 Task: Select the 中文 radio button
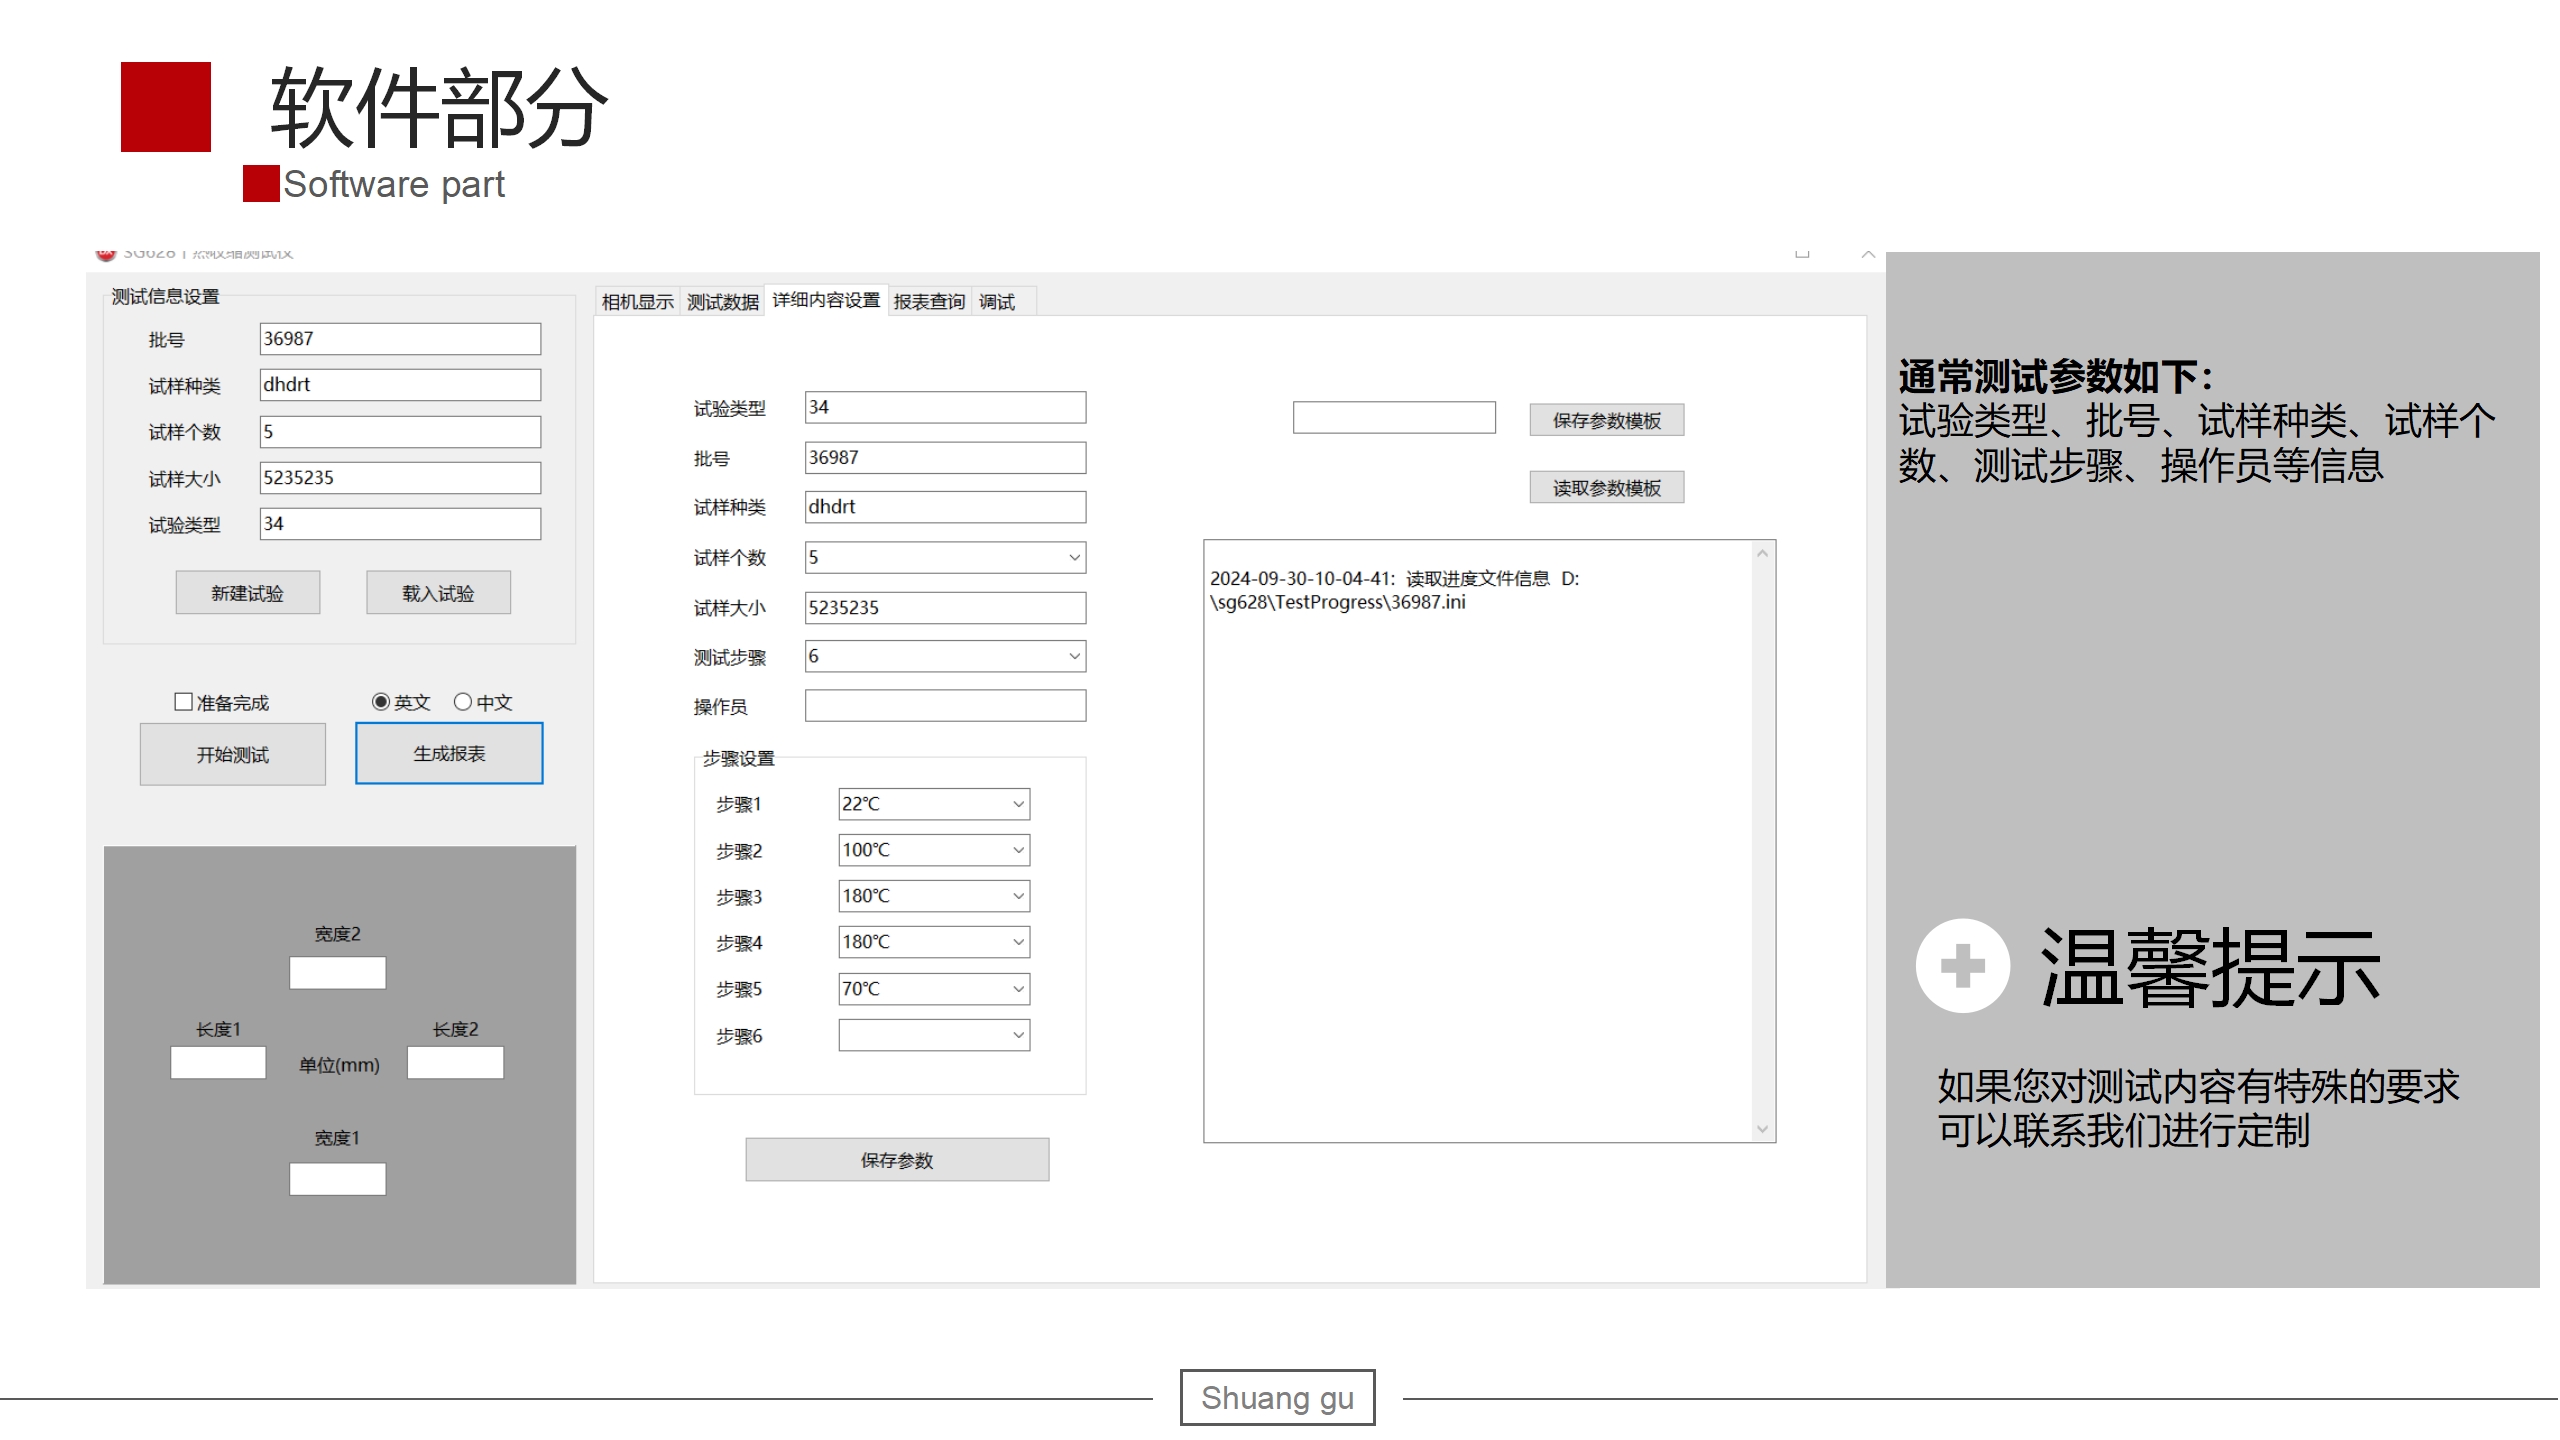click(x=463, y=702)
